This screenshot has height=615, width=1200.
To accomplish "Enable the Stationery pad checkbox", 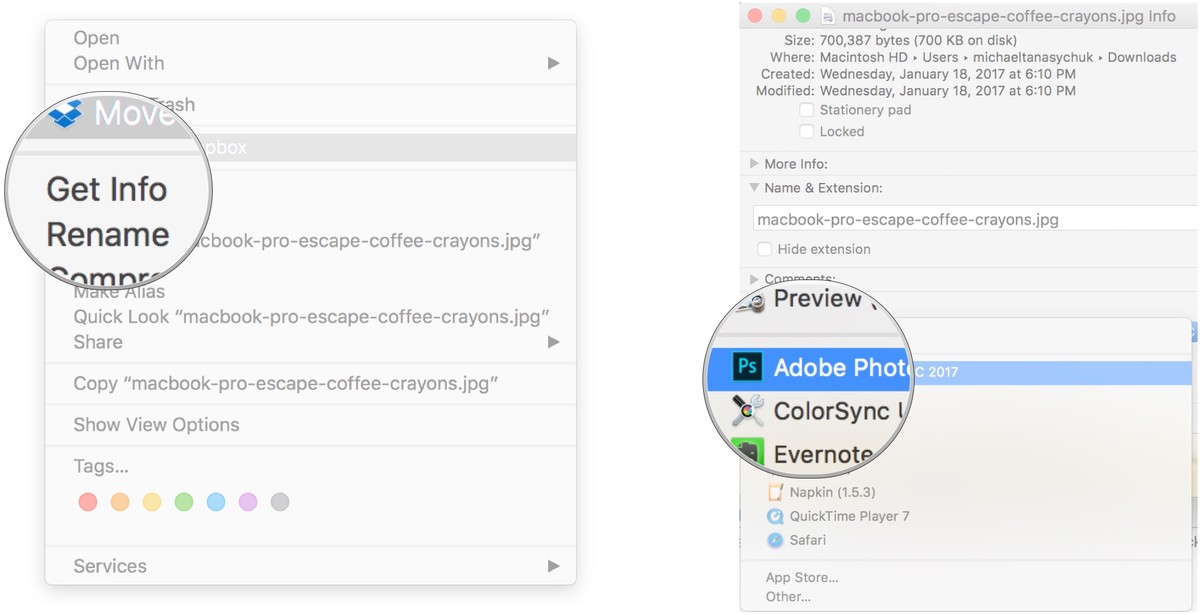I will pos(806,110).
